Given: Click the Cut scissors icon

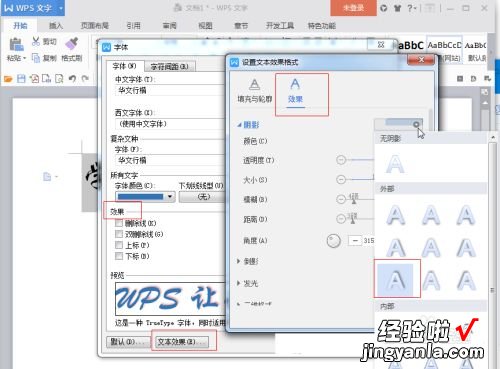Looking at the screenshot, I should (36, 41).
